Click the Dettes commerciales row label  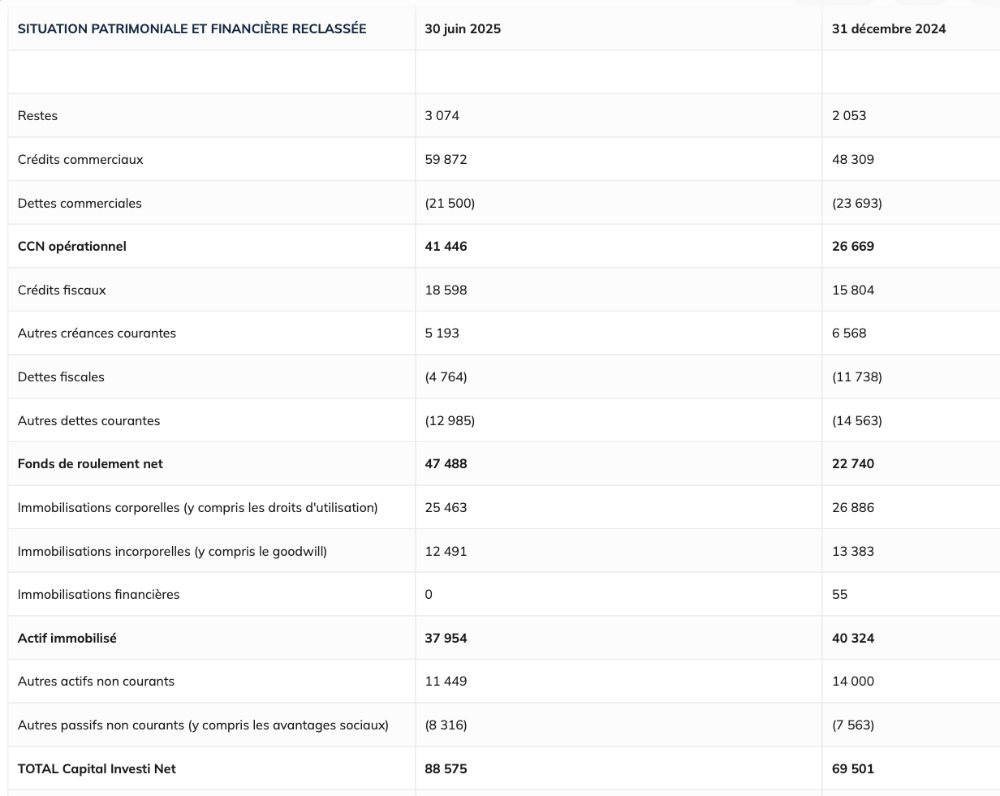(80, 203)
